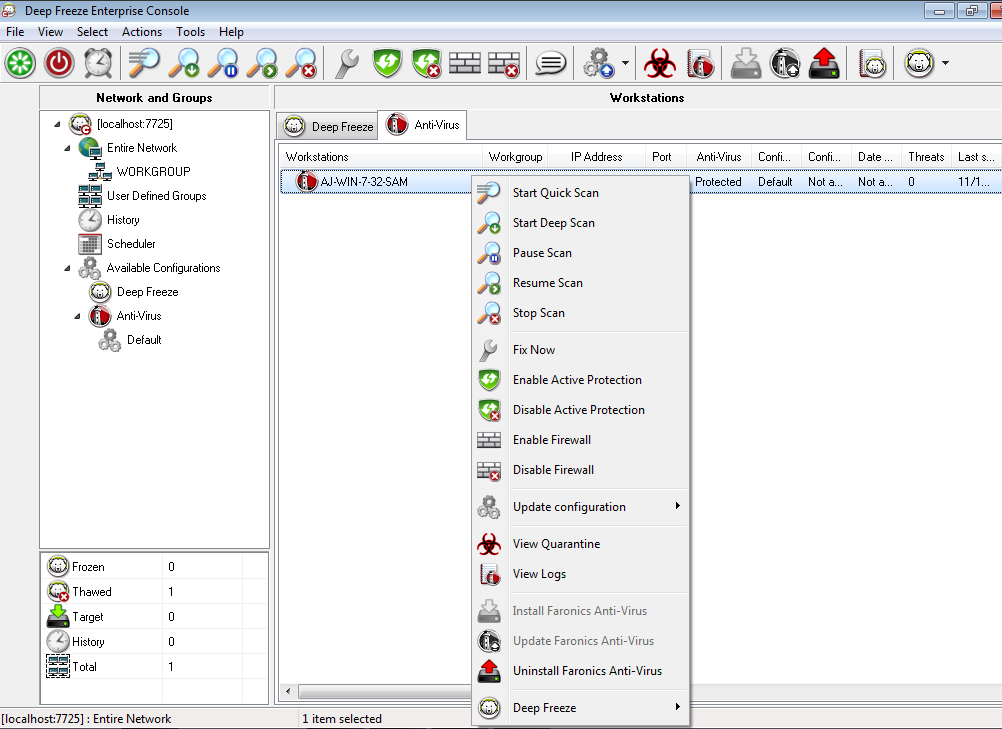Click the green shield Enable Active Protection toolbar icon
The width and height of the screenshot is (1002, 729).
tap(387, 63)
